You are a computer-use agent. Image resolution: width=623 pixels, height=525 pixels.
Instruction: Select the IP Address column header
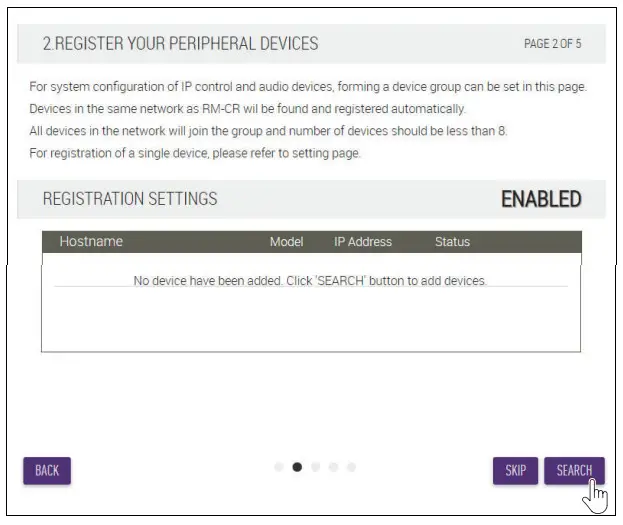pos(363,242)
